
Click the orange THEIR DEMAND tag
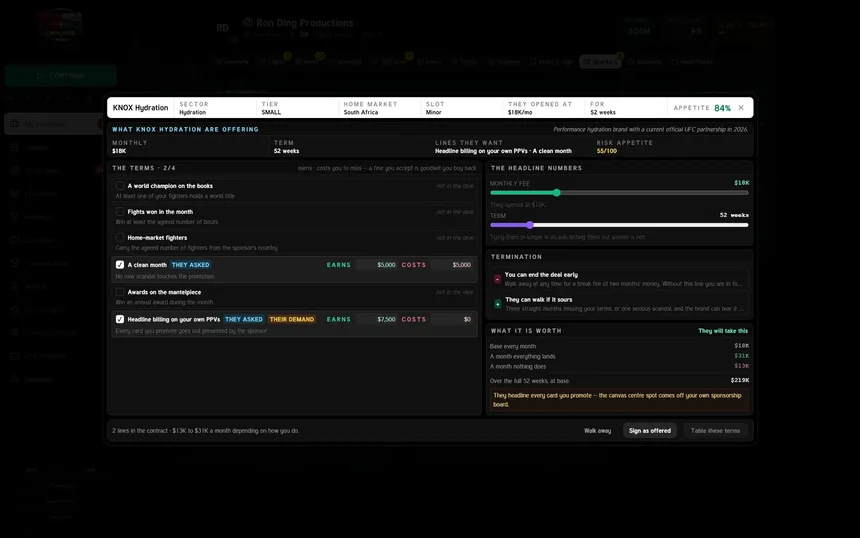pyautogui.click(x=292, y=319)
